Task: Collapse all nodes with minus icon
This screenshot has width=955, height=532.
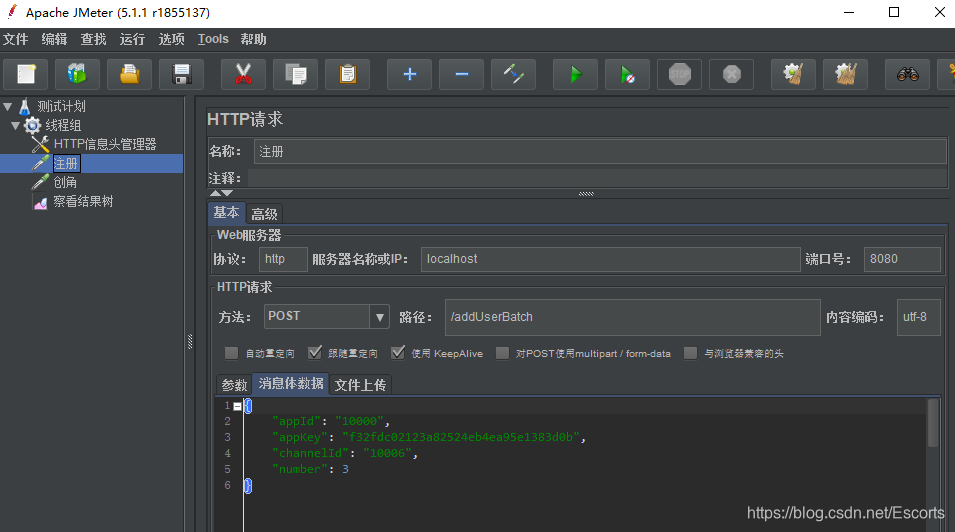Action: click(x=462, y=74)
